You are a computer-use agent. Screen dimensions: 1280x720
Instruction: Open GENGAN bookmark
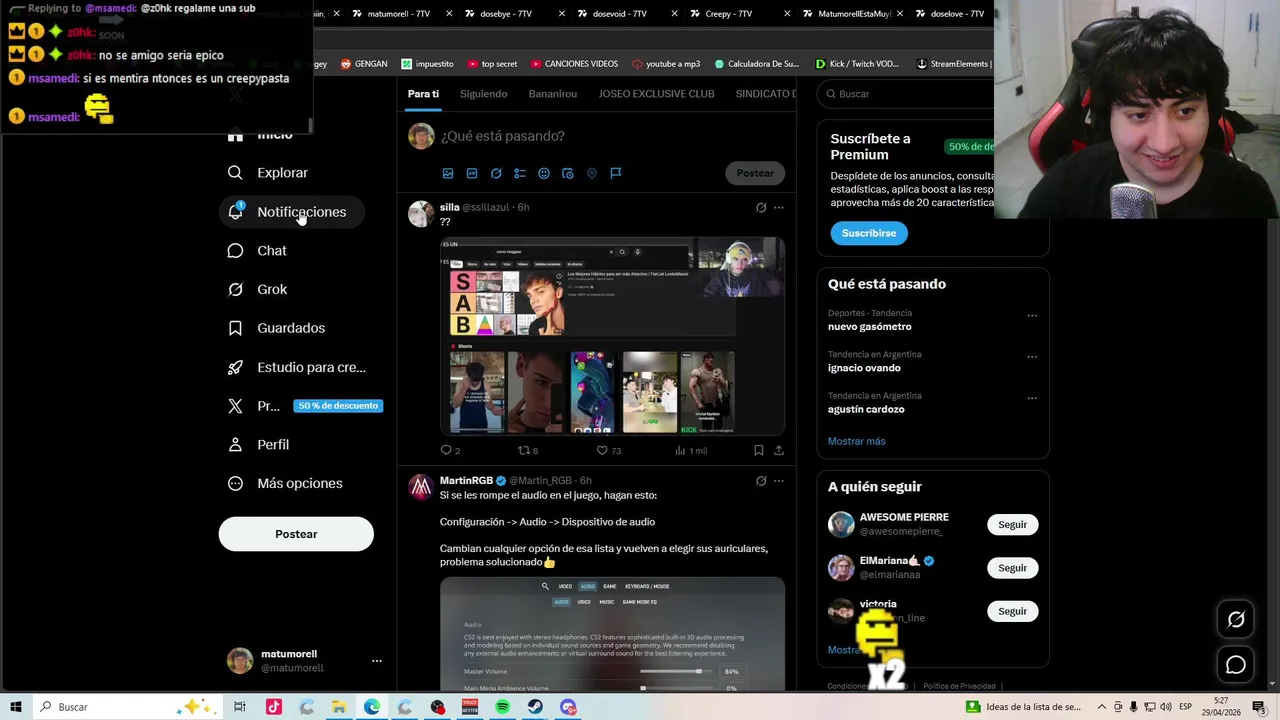click(x=364, y=64)
